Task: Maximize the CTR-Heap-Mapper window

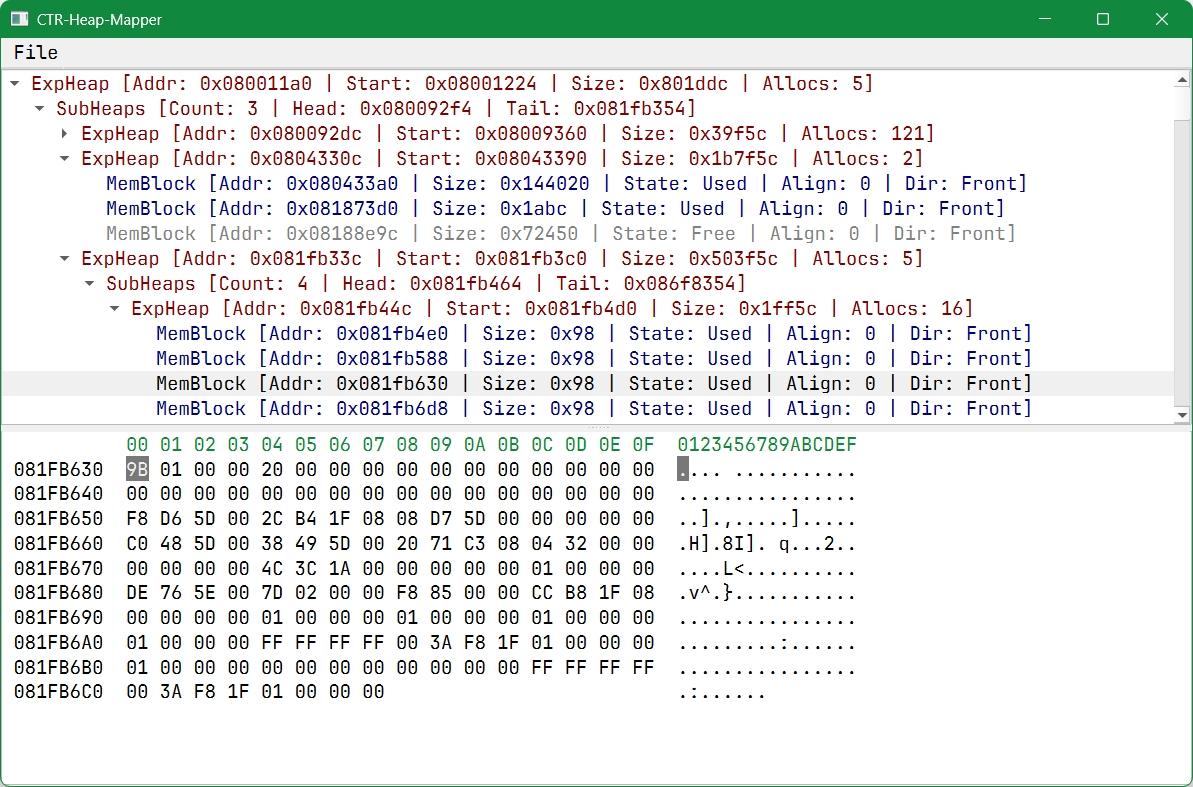Action: click(x=1102, y=19)
